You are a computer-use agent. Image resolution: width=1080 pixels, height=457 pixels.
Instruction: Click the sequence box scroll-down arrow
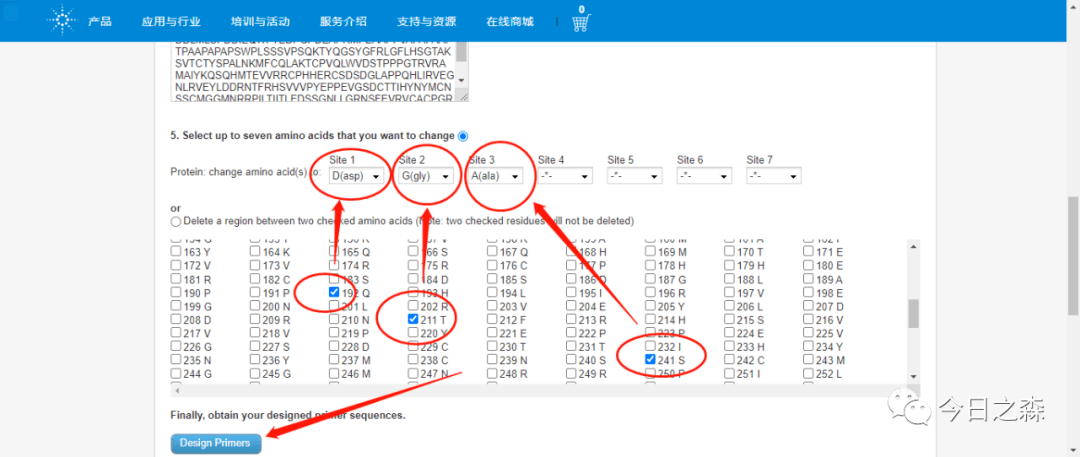(462, 80)
